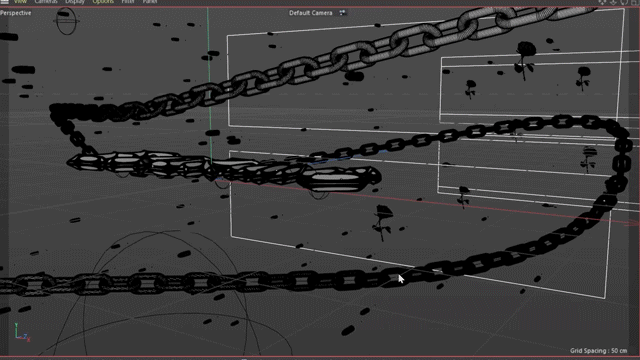The height and width of the screenshot is (360, 640).
Task: Click the Grid Spacing readout
Action: click(x=598, y=351)
